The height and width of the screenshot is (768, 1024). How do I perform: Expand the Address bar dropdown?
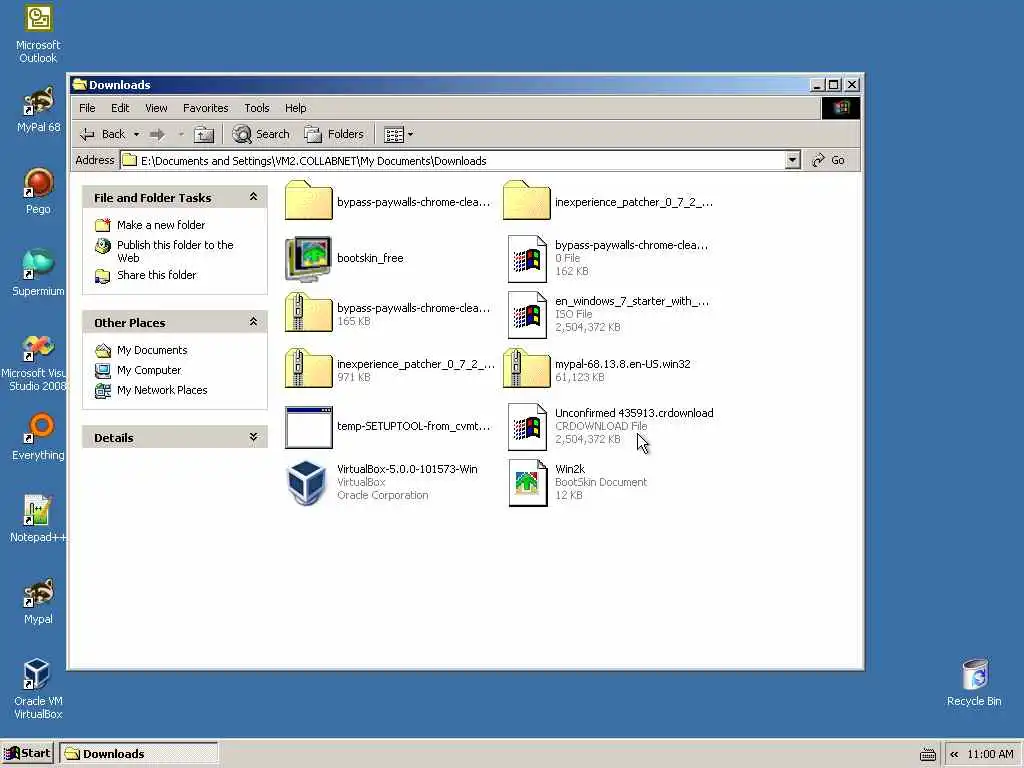point(792,160)
